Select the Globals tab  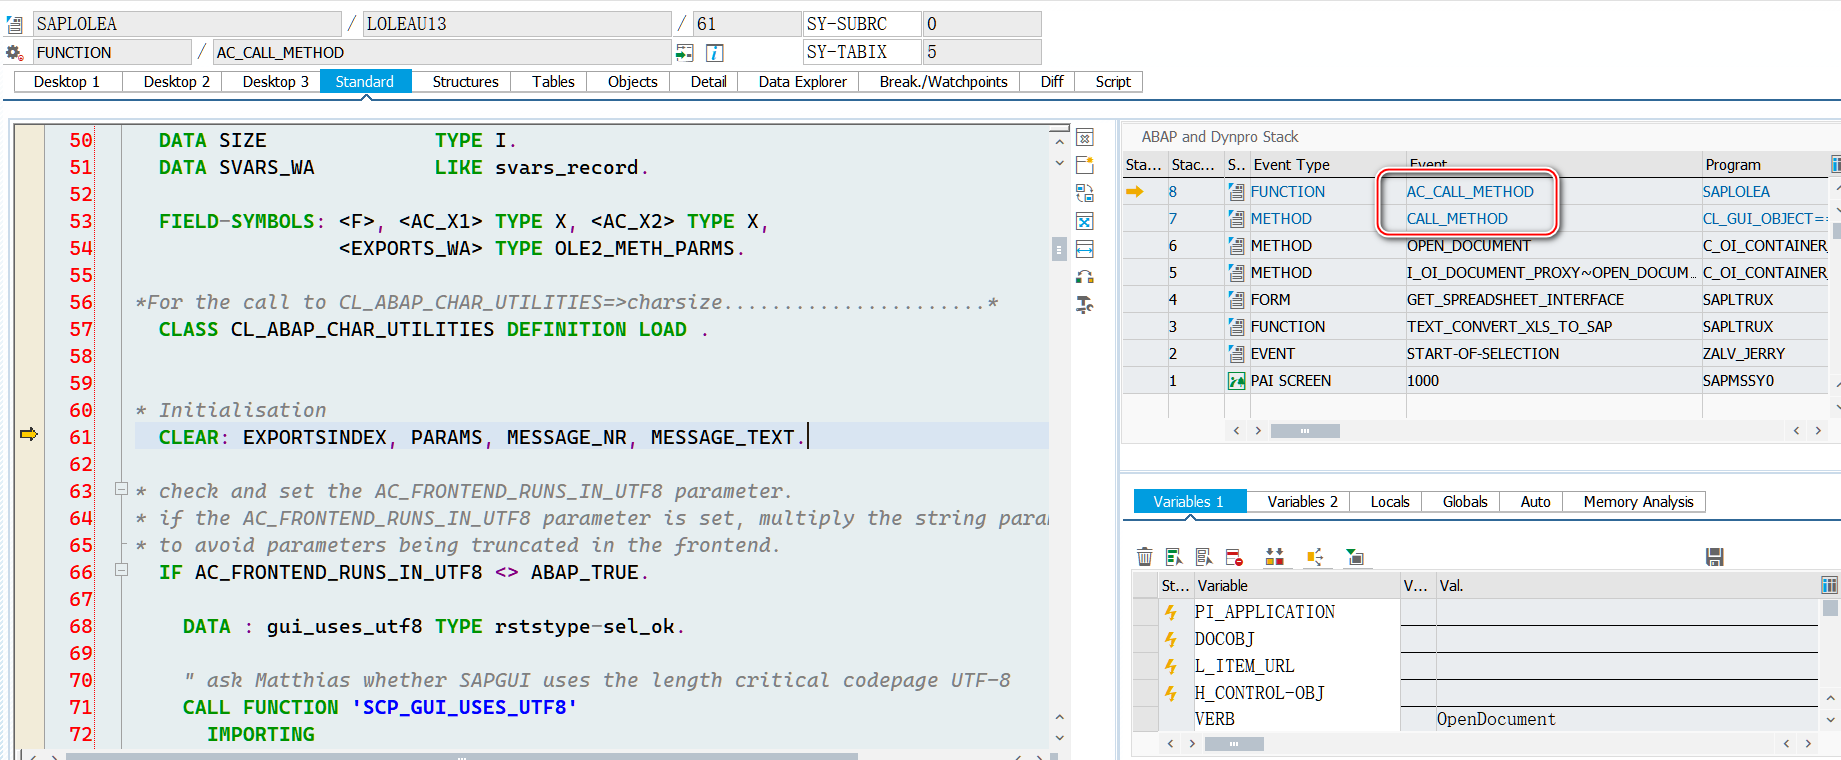[1464, 502]
